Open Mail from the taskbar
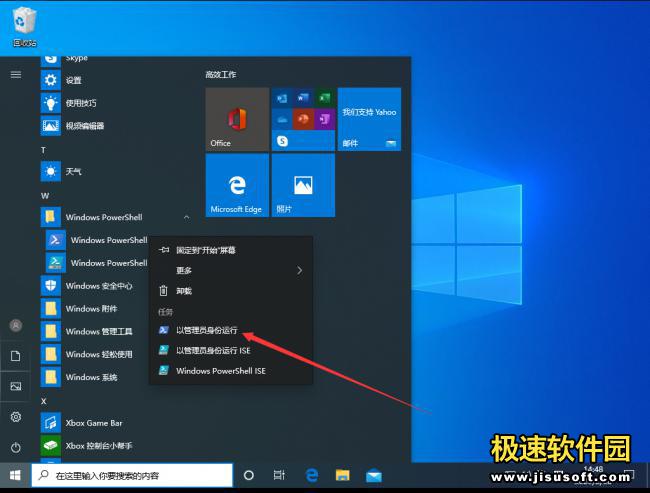 coord(374,475)
